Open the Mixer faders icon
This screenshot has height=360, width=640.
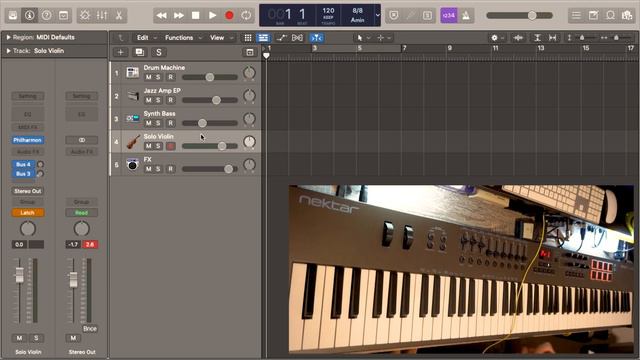pyautogui.click(x=102, y=16)
